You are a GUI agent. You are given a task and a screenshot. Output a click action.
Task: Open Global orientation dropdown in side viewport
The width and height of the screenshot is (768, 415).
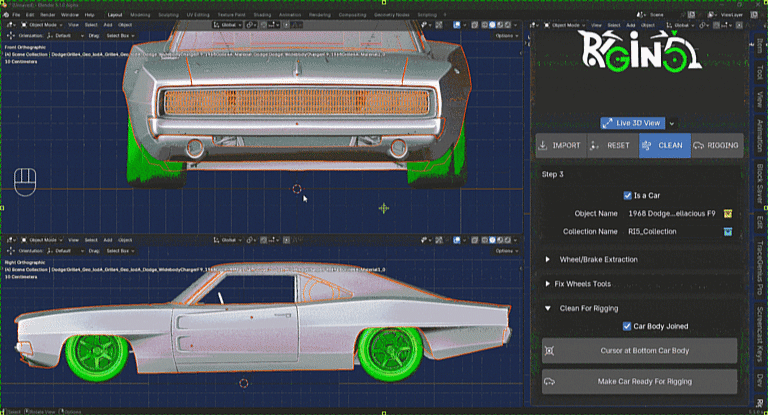[x=228, y=240]
